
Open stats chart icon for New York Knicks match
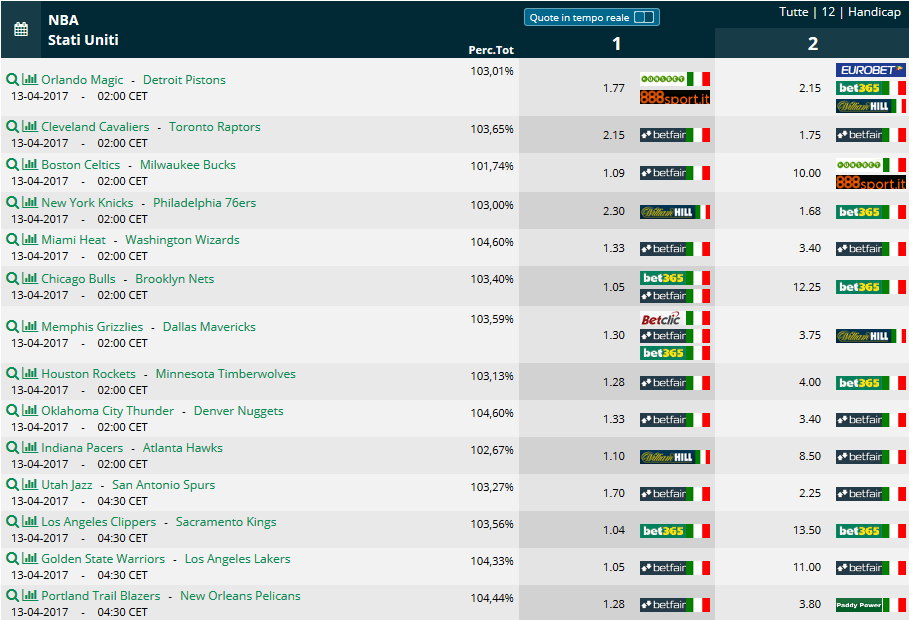pyautogui.click(x=30, y=202)
